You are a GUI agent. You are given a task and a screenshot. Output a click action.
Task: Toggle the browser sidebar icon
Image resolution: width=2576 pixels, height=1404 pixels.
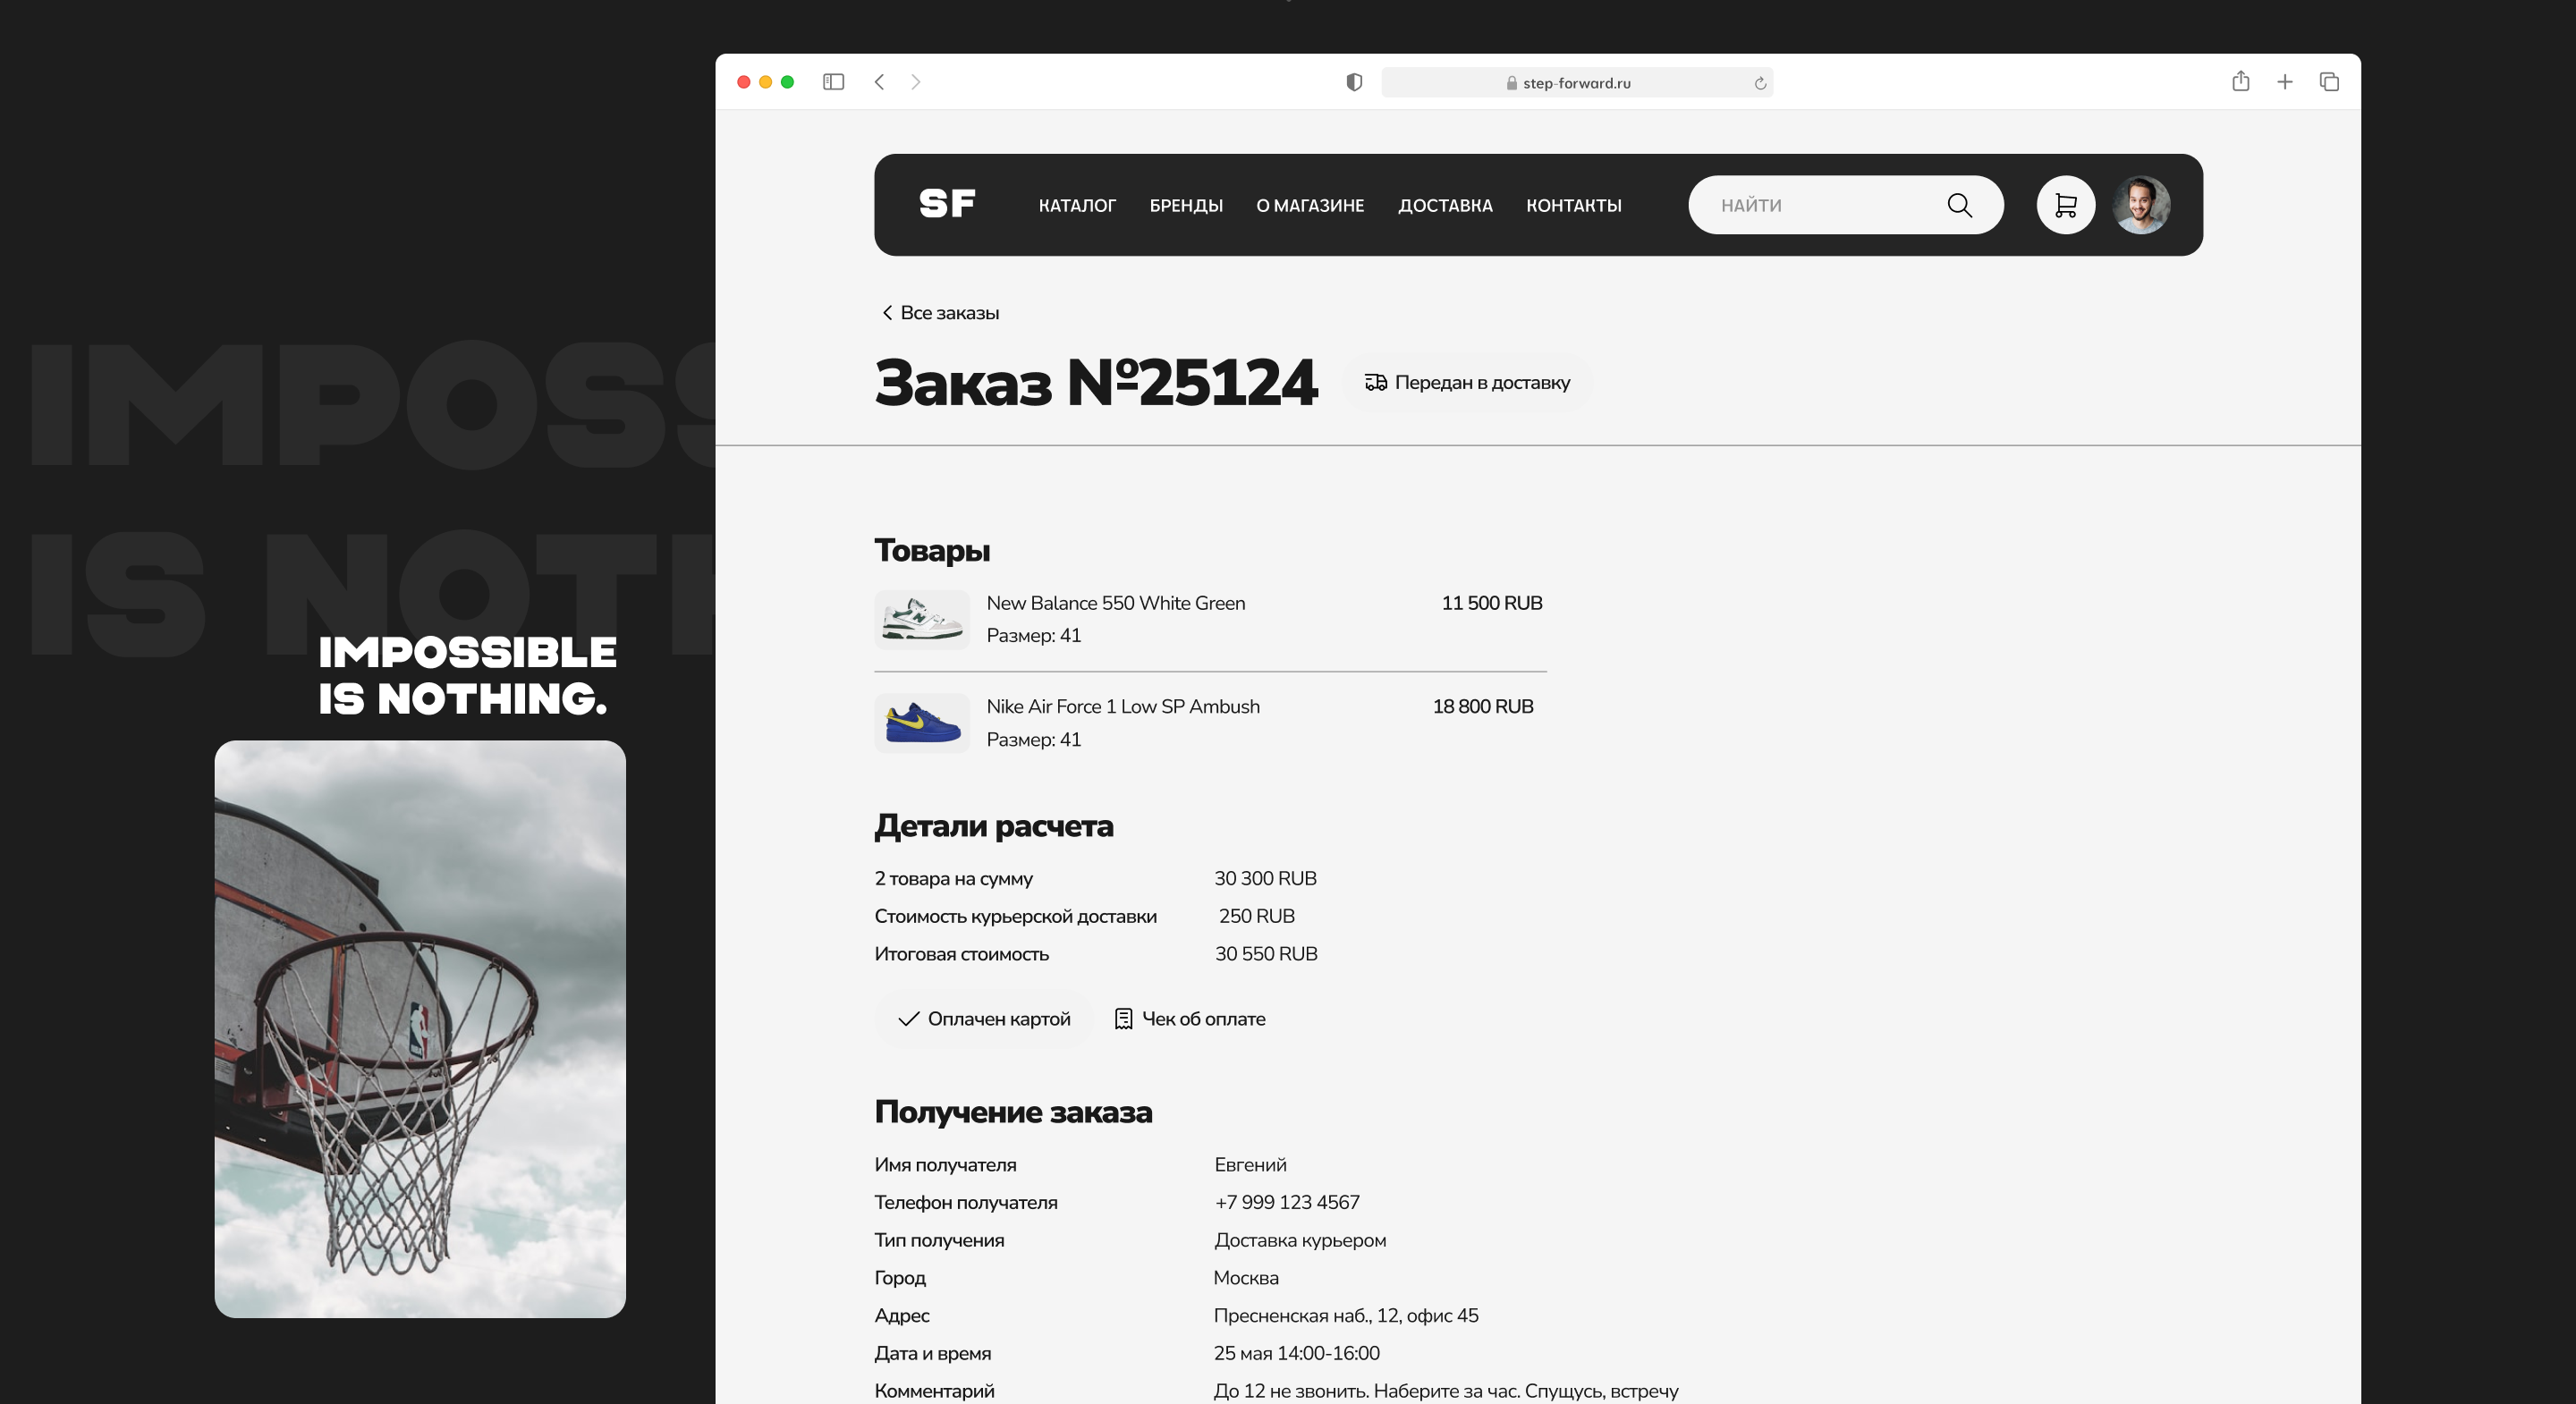pos(833,82)
